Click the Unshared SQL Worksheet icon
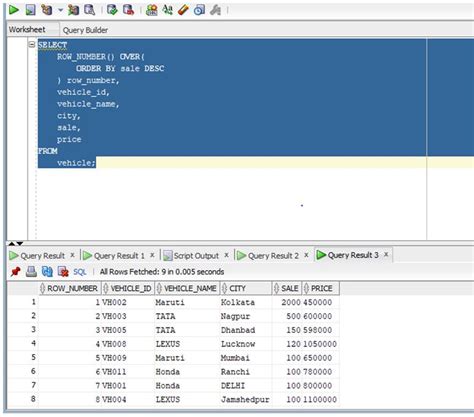The image size is (474, 417). click(x=152, y=10)
